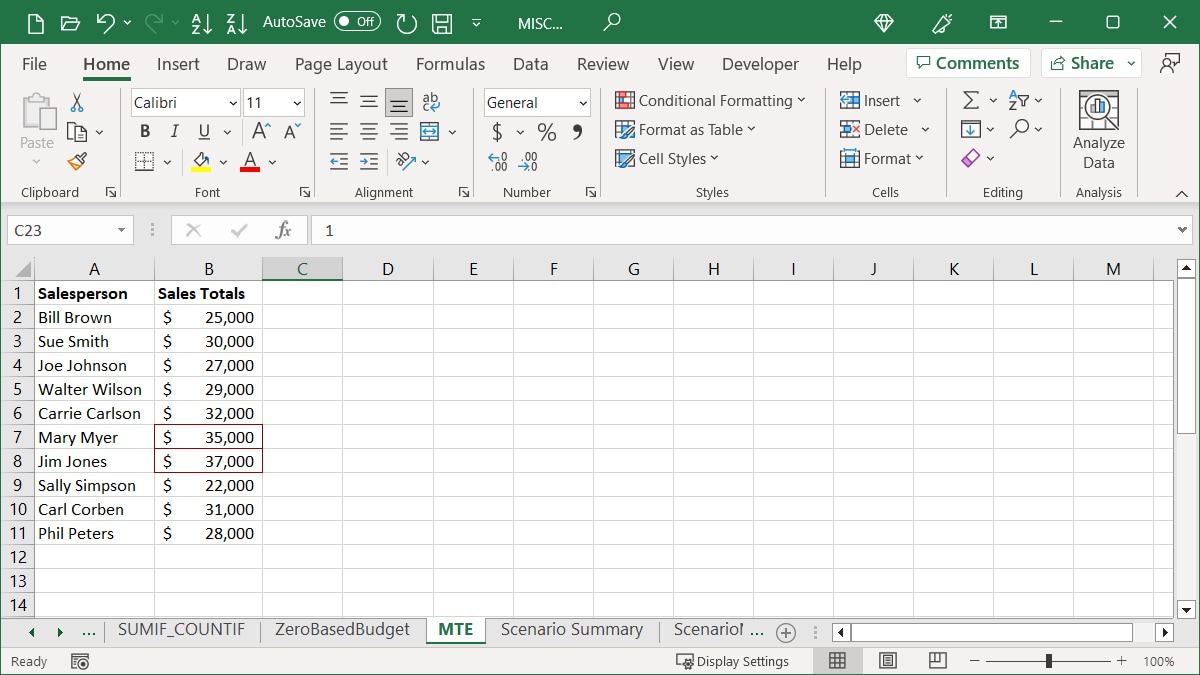Click the Analyze Data button
Viewport: 1200px width, 675px height.
click(1098, 129)
